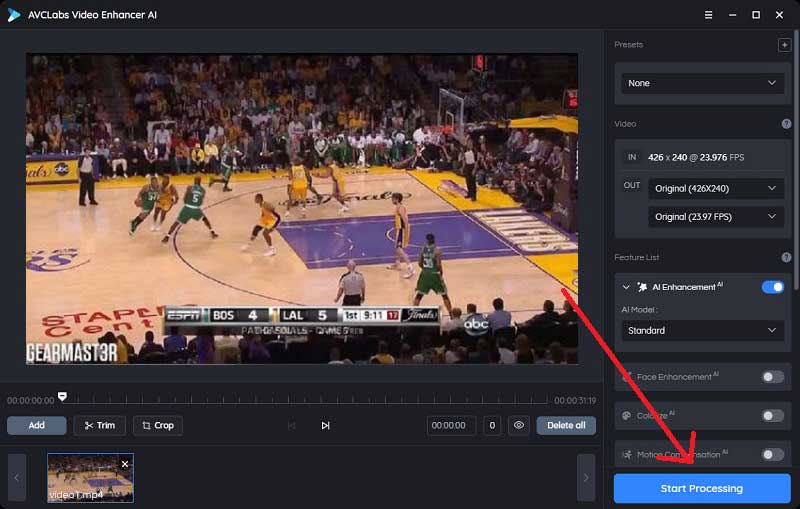Image resolution: width=800 pixels, height=509 pixels.
Task: Click the Crop button
Action: click(158, 425)
